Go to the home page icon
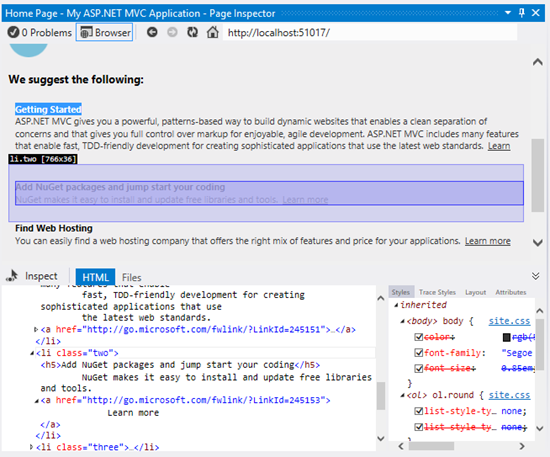550x457 pixels. coord(213,32)
